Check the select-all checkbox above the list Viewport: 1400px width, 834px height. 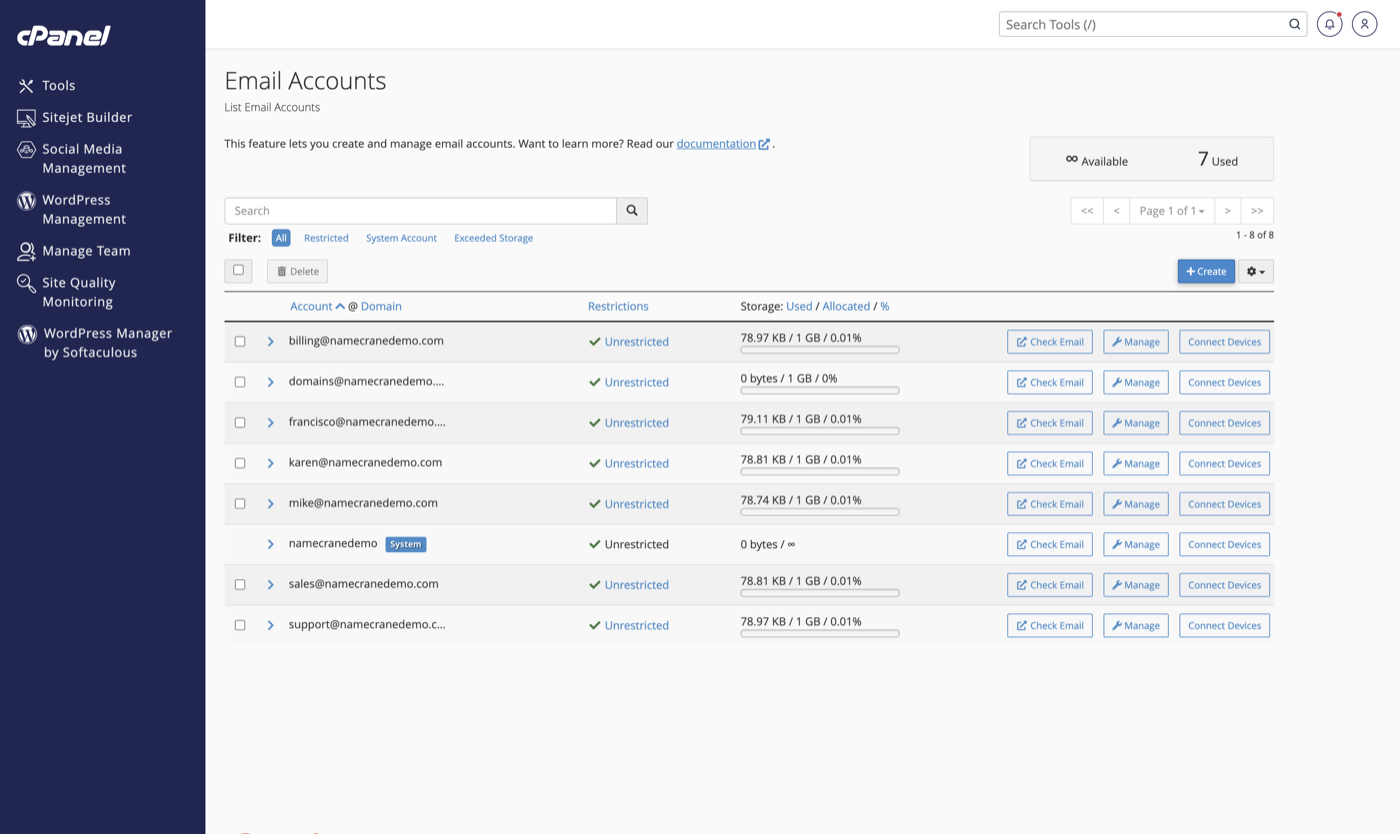[239, 270]
